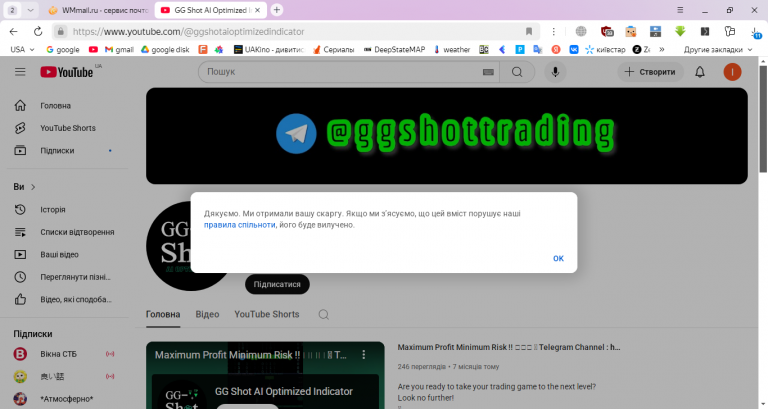Click the globe extension icon

tap(581, 31)
